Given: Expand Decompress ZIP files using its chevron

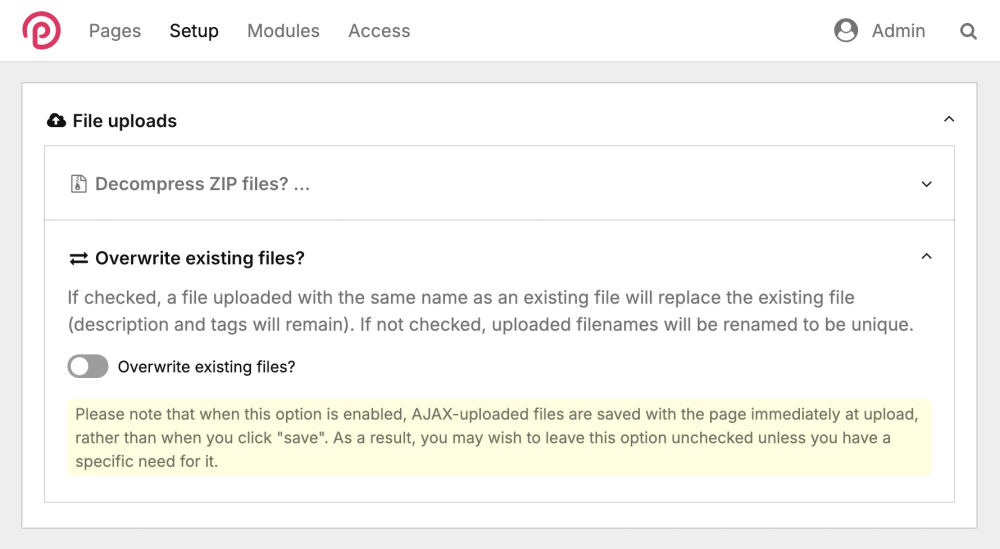Looking at the screenshot, I should (x=926, y=184).
